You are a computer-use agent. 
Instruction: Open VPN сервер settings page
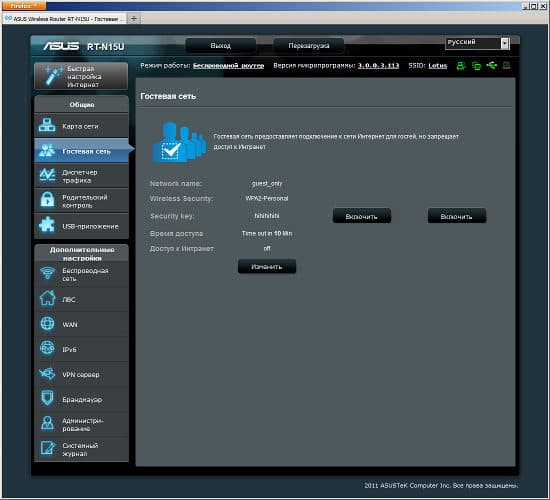(81, 374)
